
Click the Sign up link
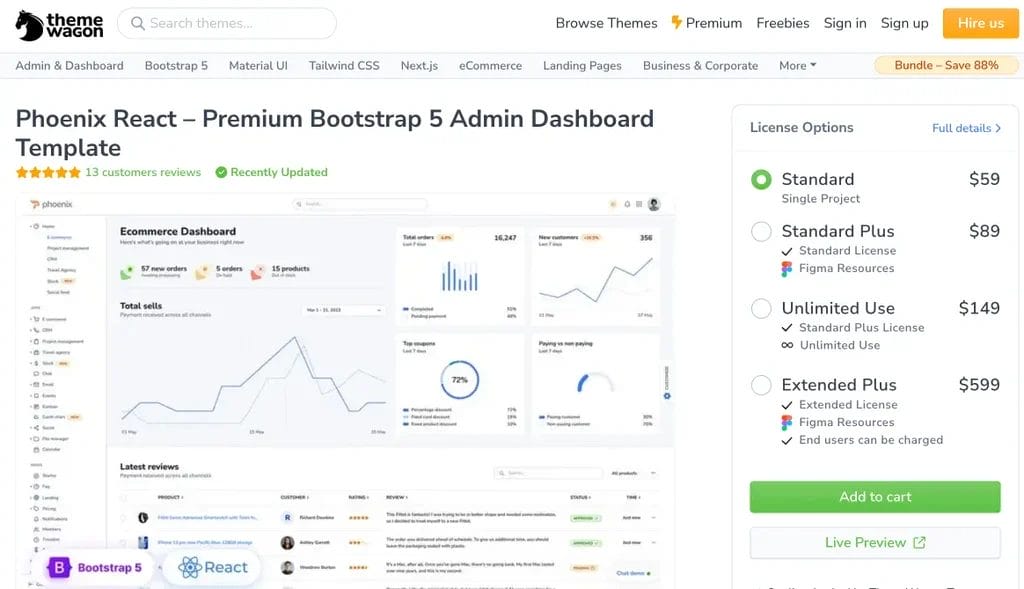(x=904, y=24)
